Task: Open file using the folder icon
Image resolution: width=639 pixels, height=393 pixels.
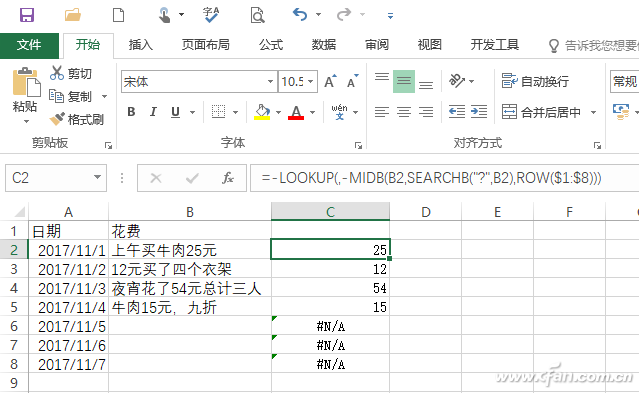Action: tap(73, 15)
